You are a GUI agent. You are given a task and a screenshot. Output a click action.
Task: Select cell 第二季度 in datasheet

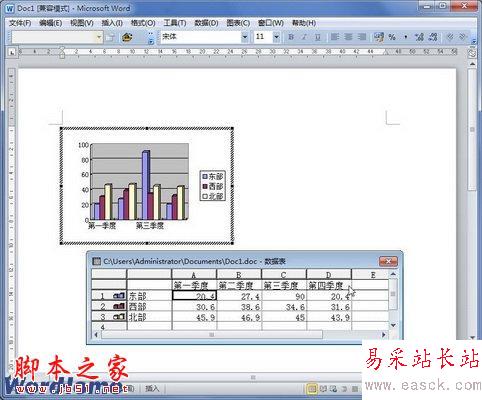[239, 285]
